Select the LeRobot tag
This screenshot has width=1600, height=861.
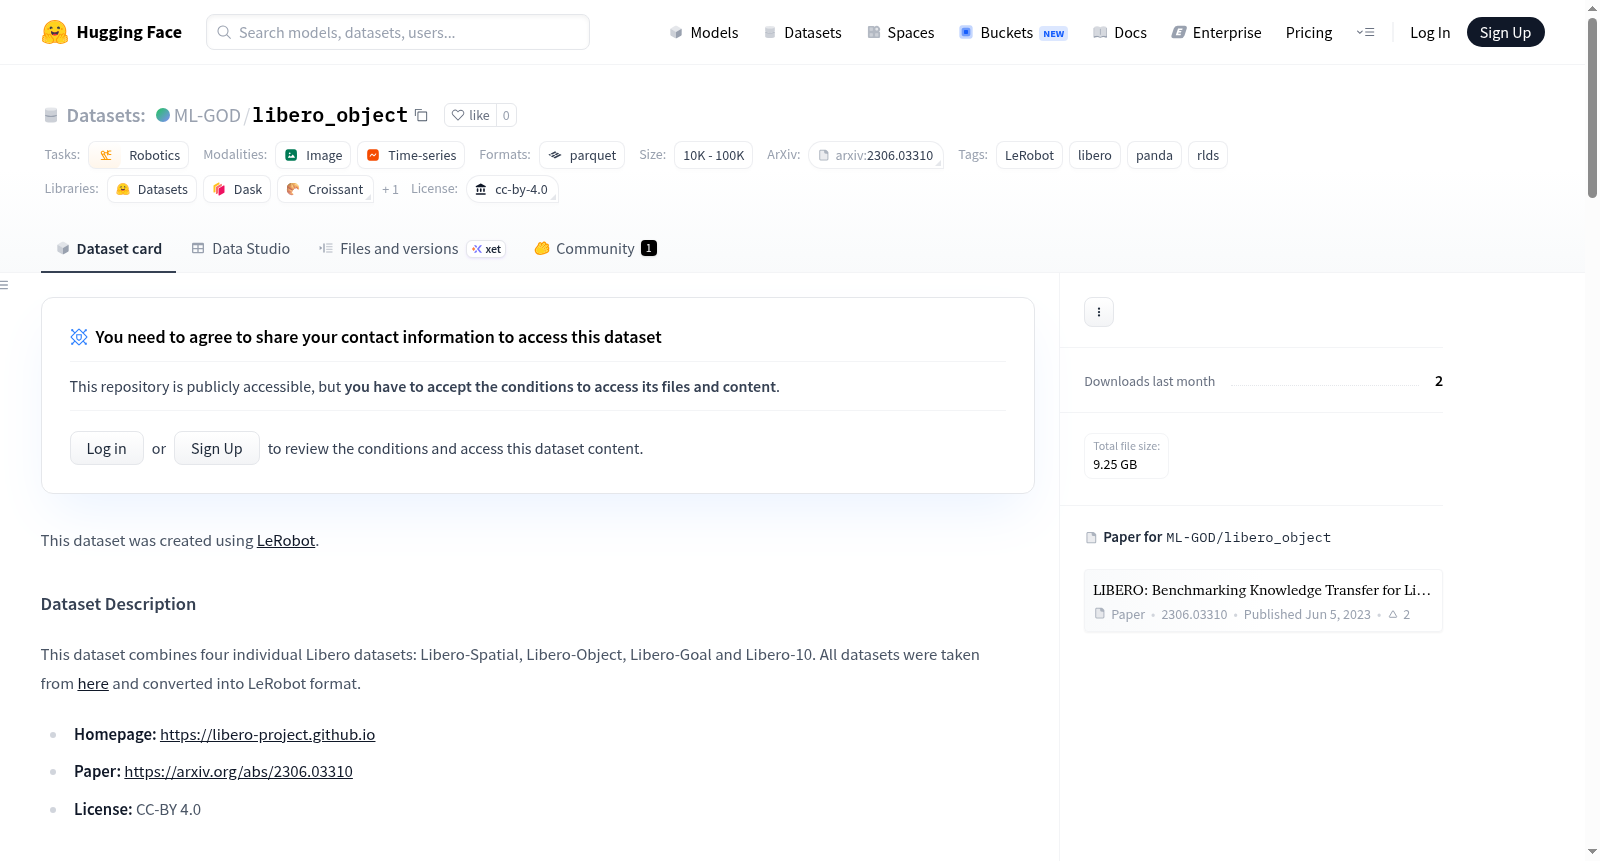[x=1029, y=155]
